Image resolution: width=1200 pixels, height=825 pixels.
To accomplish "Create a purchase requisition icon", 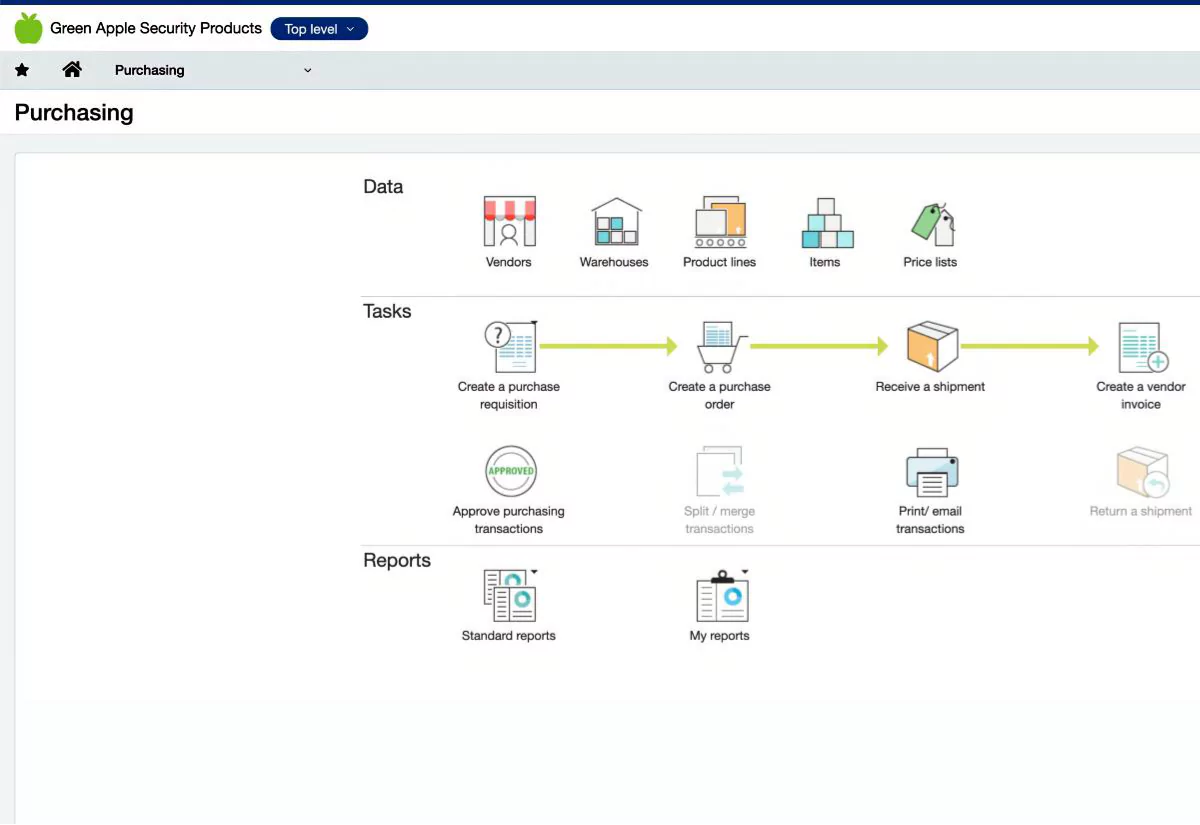I will tap(509, 347).
